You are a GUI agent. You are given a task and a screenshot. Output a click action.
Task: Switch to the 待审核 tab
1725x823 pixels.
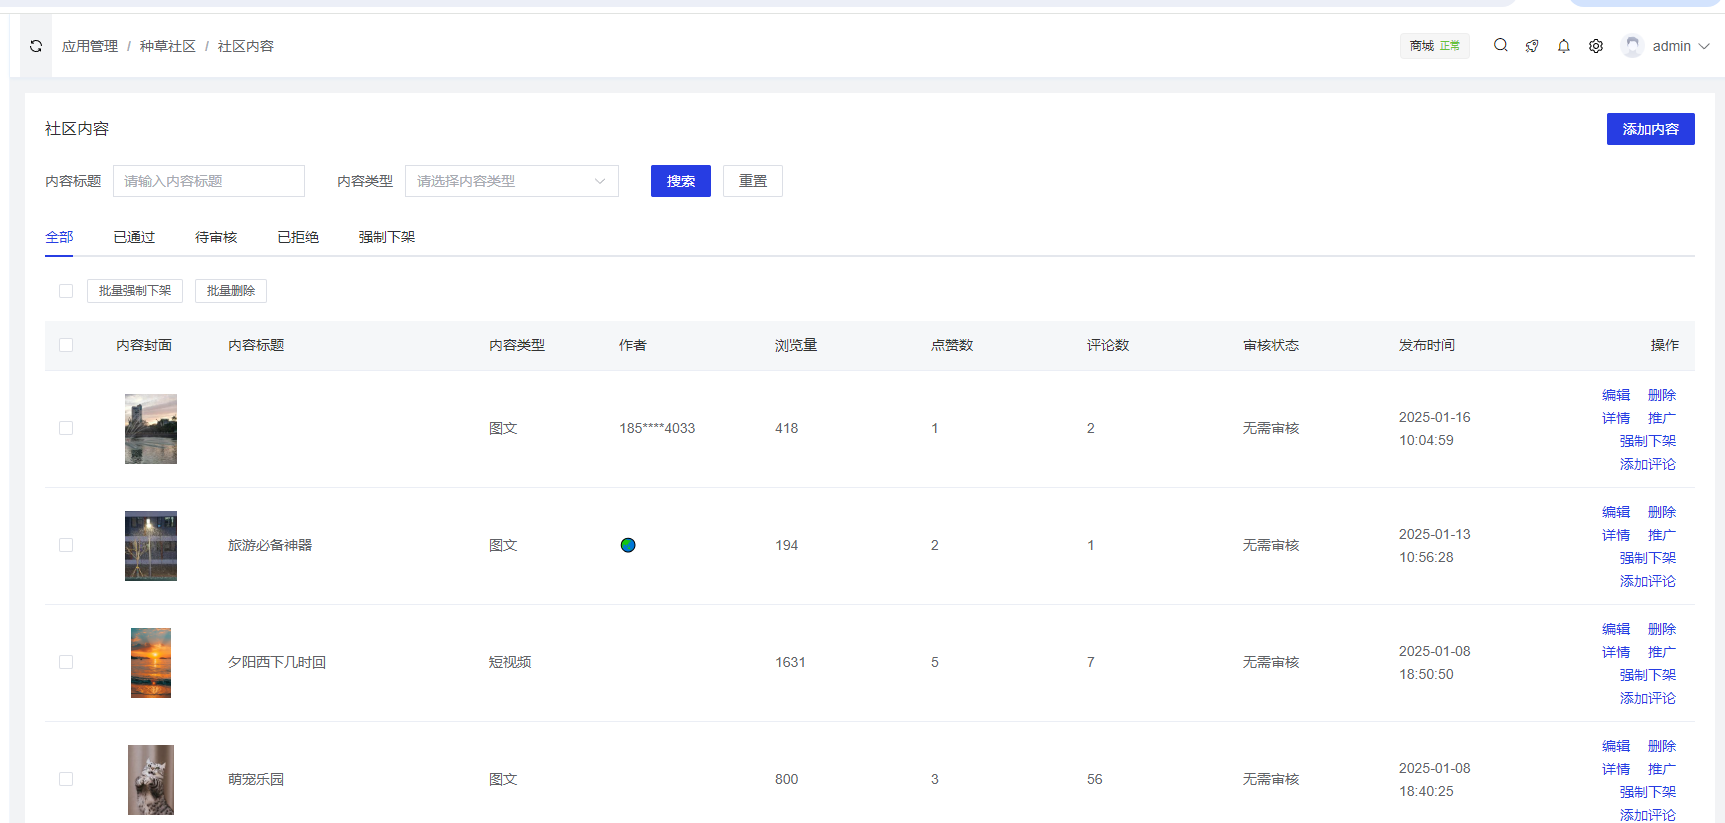pos(216,237)
